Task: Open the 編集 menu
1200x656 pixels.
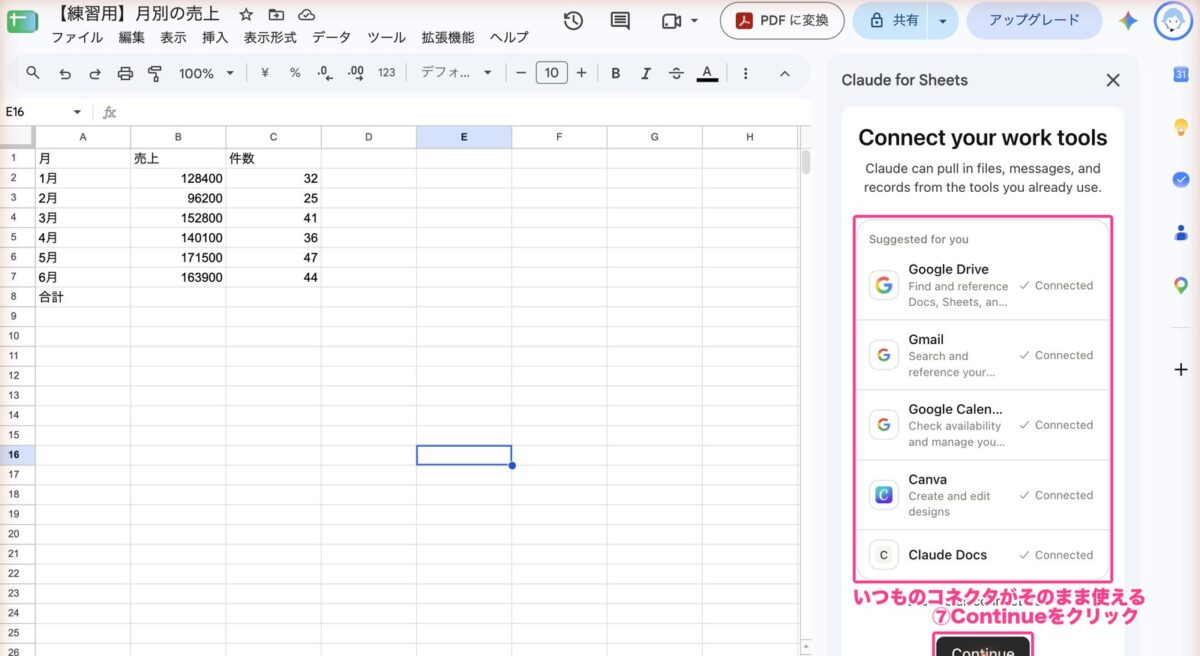Action: click(x=131, y=37)
